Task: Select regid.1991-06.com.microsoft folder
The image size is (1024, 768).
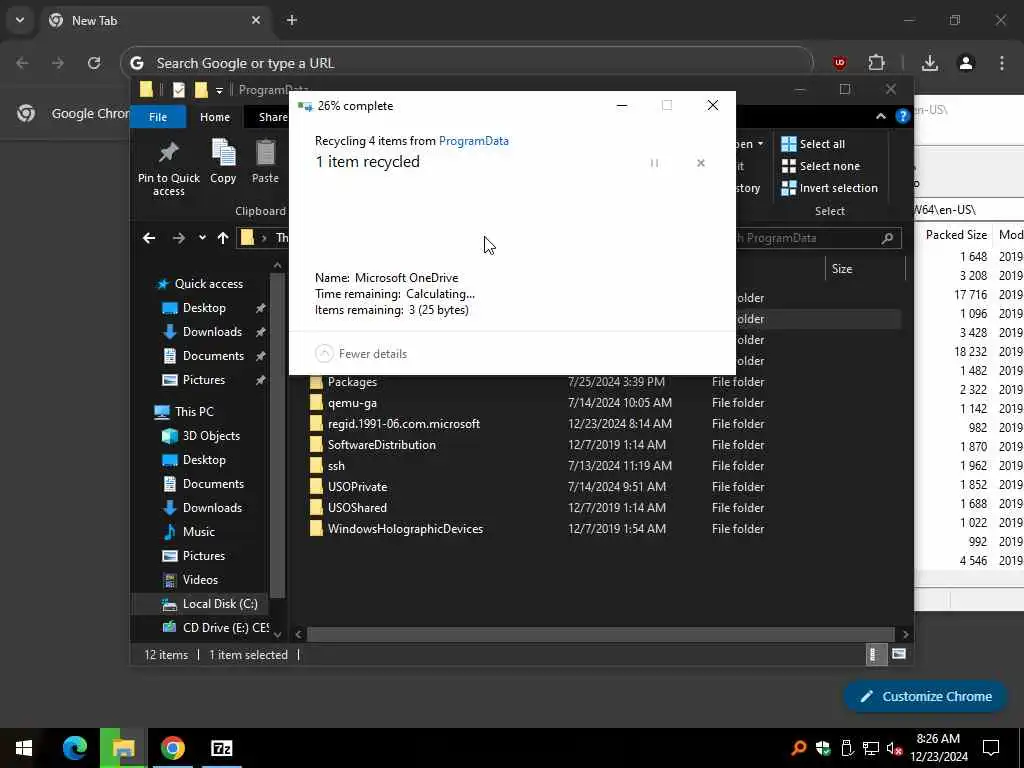Action: [x=404, y=424]
